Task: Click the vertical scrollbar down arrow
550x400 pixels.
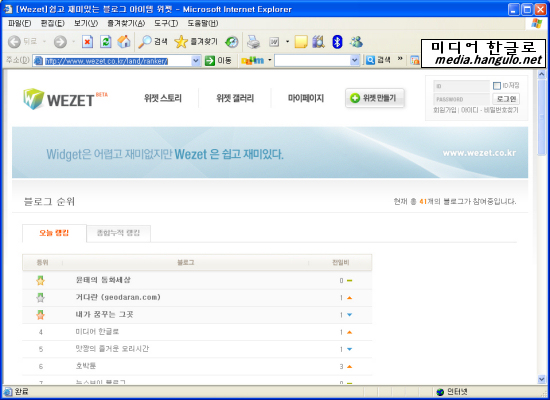Action: (541, 379)
